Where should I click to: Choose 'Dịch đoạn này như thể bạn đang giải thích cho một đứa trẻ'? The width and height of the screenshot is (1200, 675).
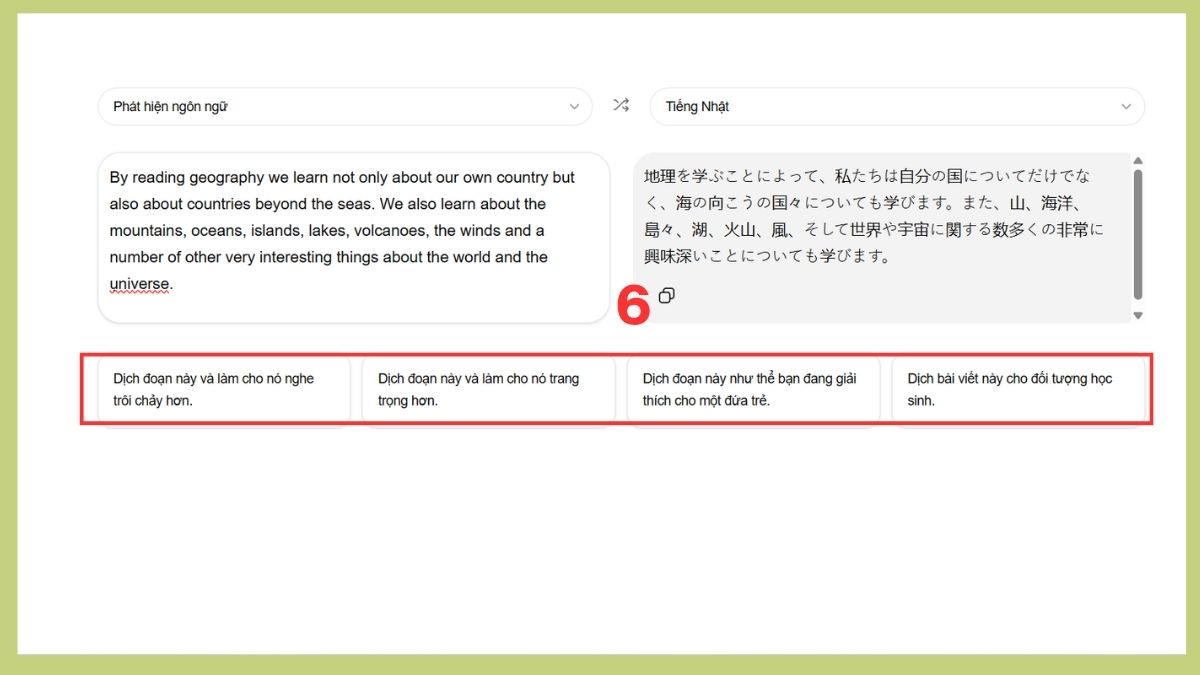pyautogui.click(x=754, y=390)
